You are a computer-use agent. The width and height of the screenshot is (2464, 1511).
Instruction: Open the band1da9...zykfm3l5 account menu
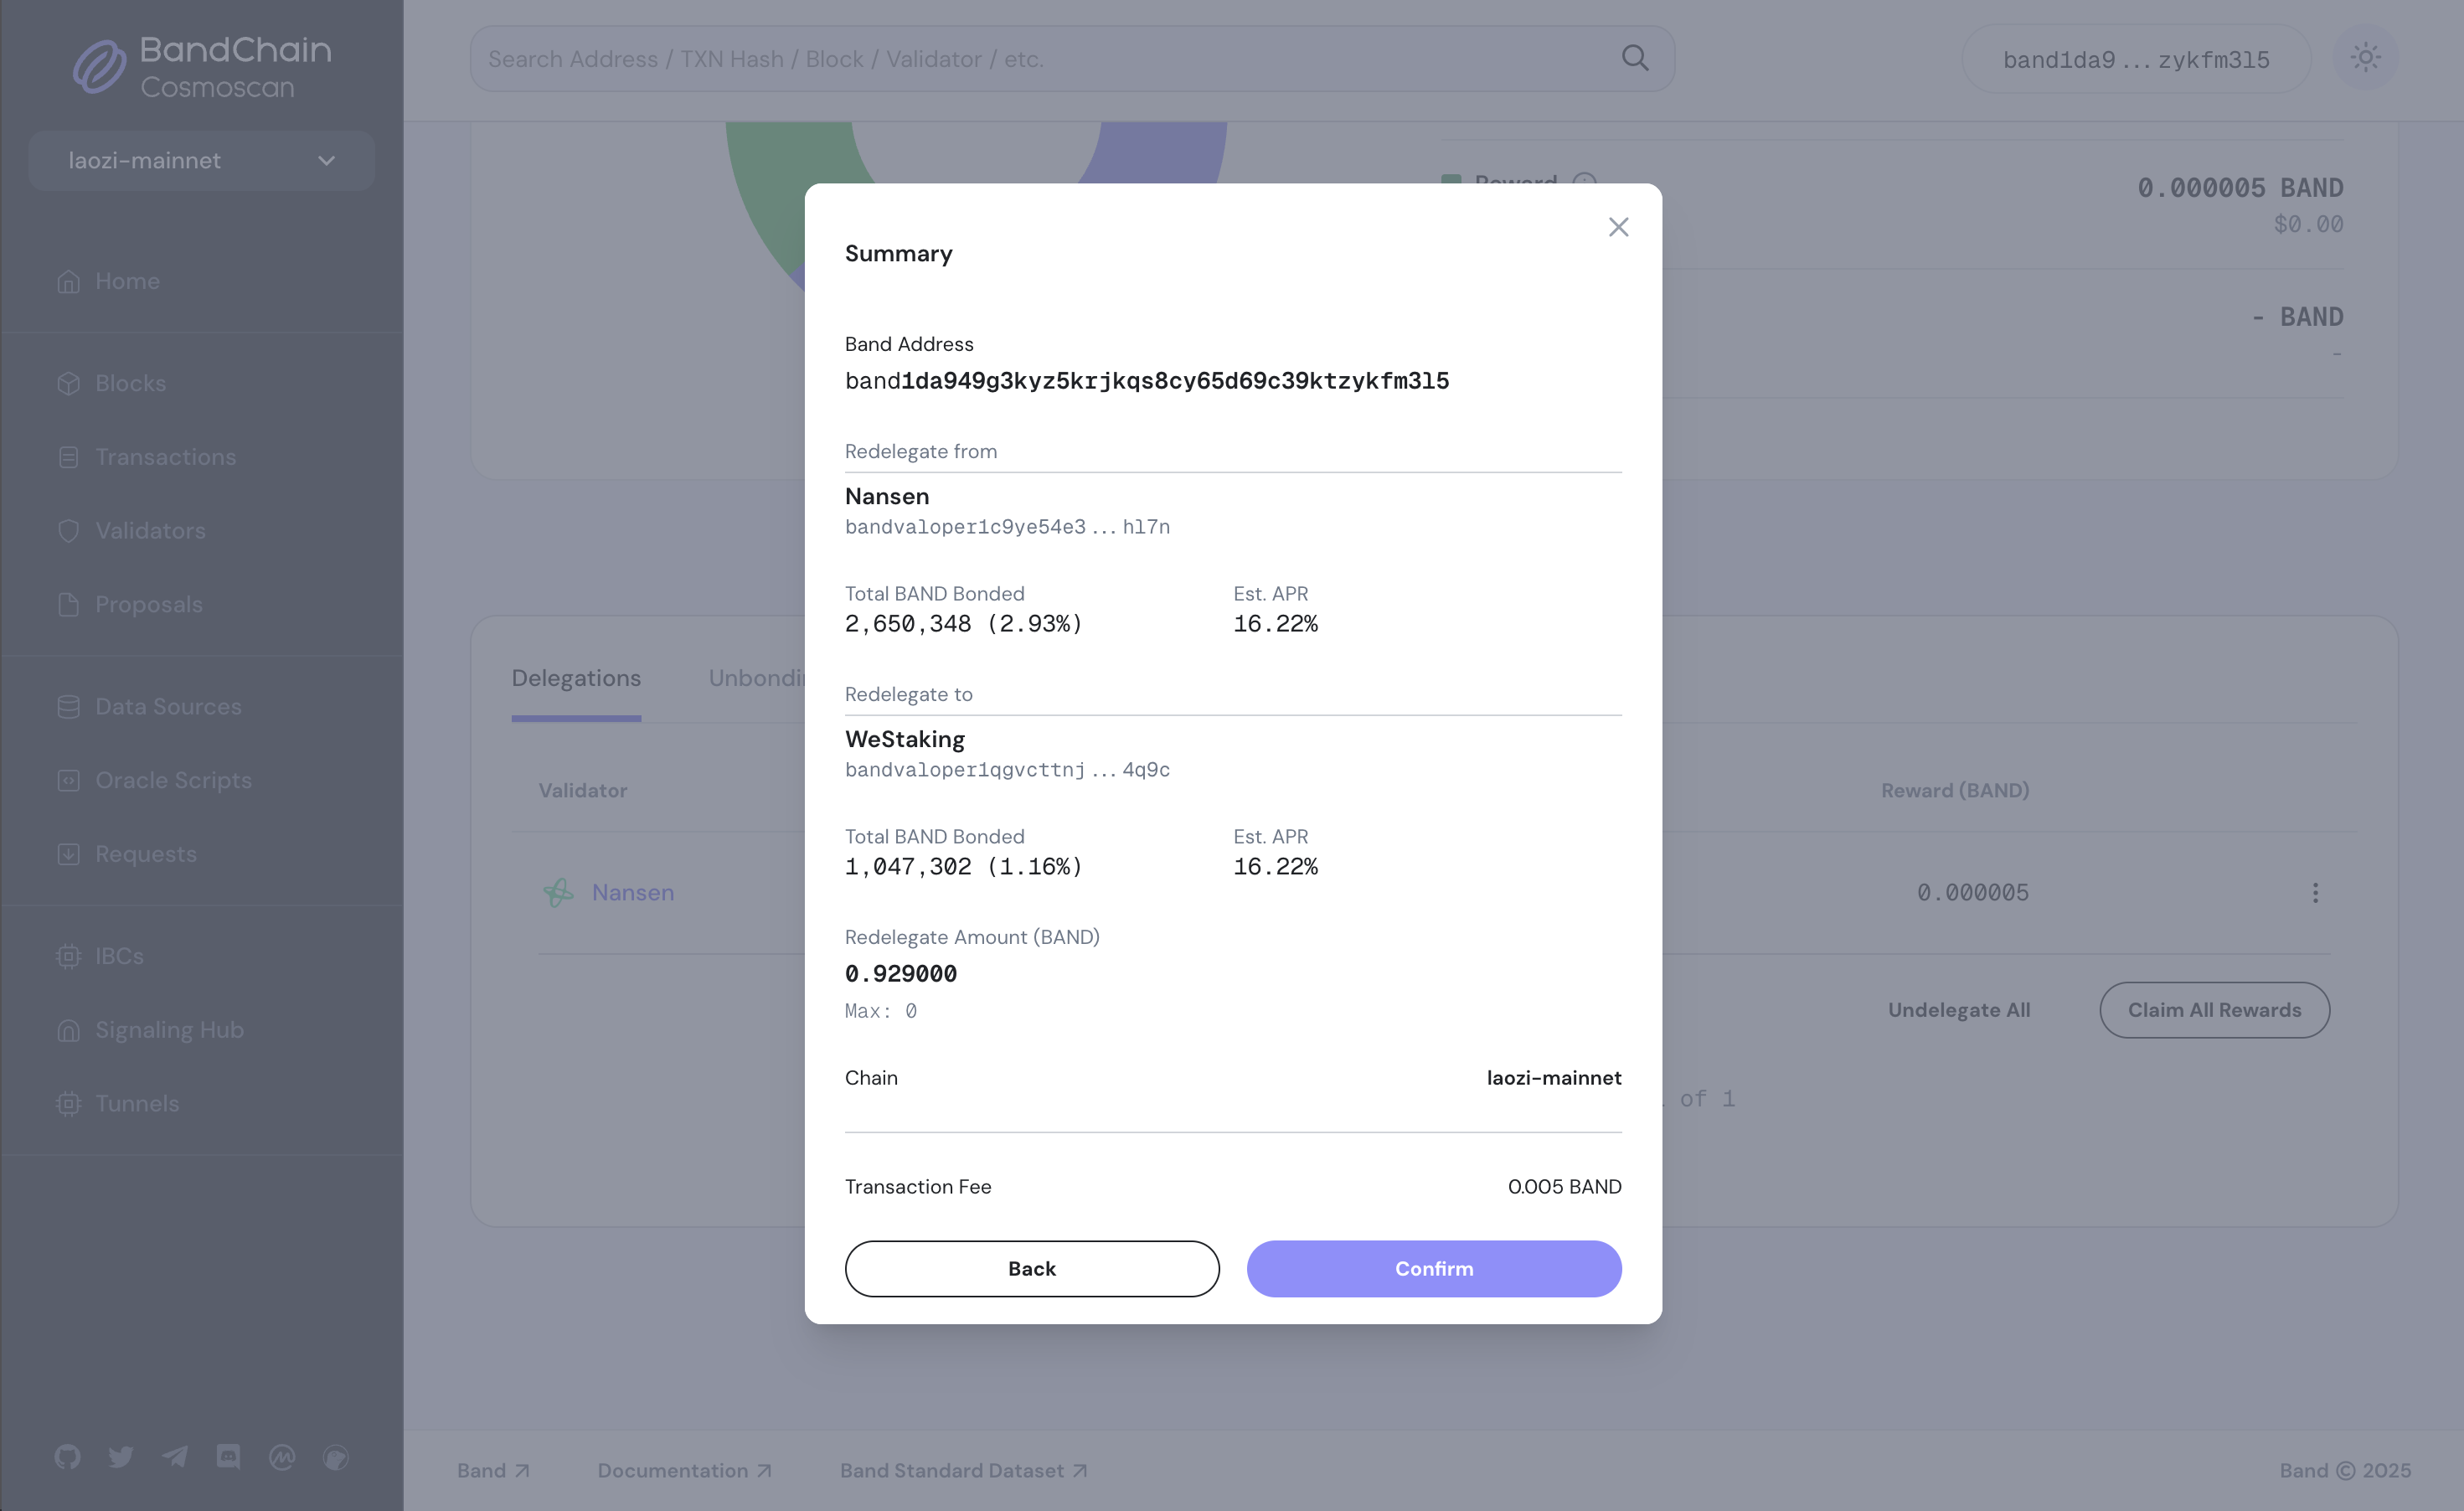point(2136,59)
